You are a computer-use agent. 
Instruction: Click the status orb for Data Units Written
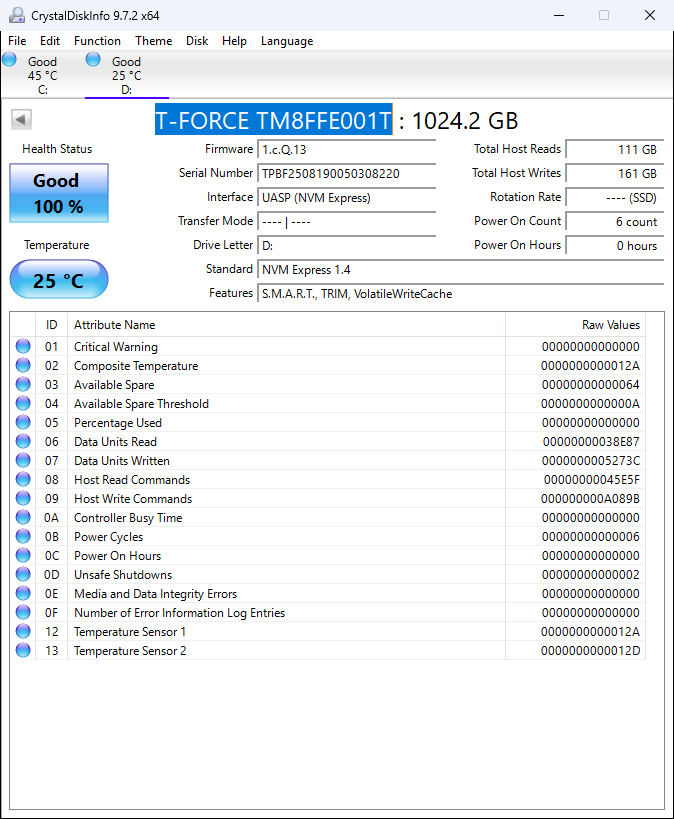pos(23,460)
